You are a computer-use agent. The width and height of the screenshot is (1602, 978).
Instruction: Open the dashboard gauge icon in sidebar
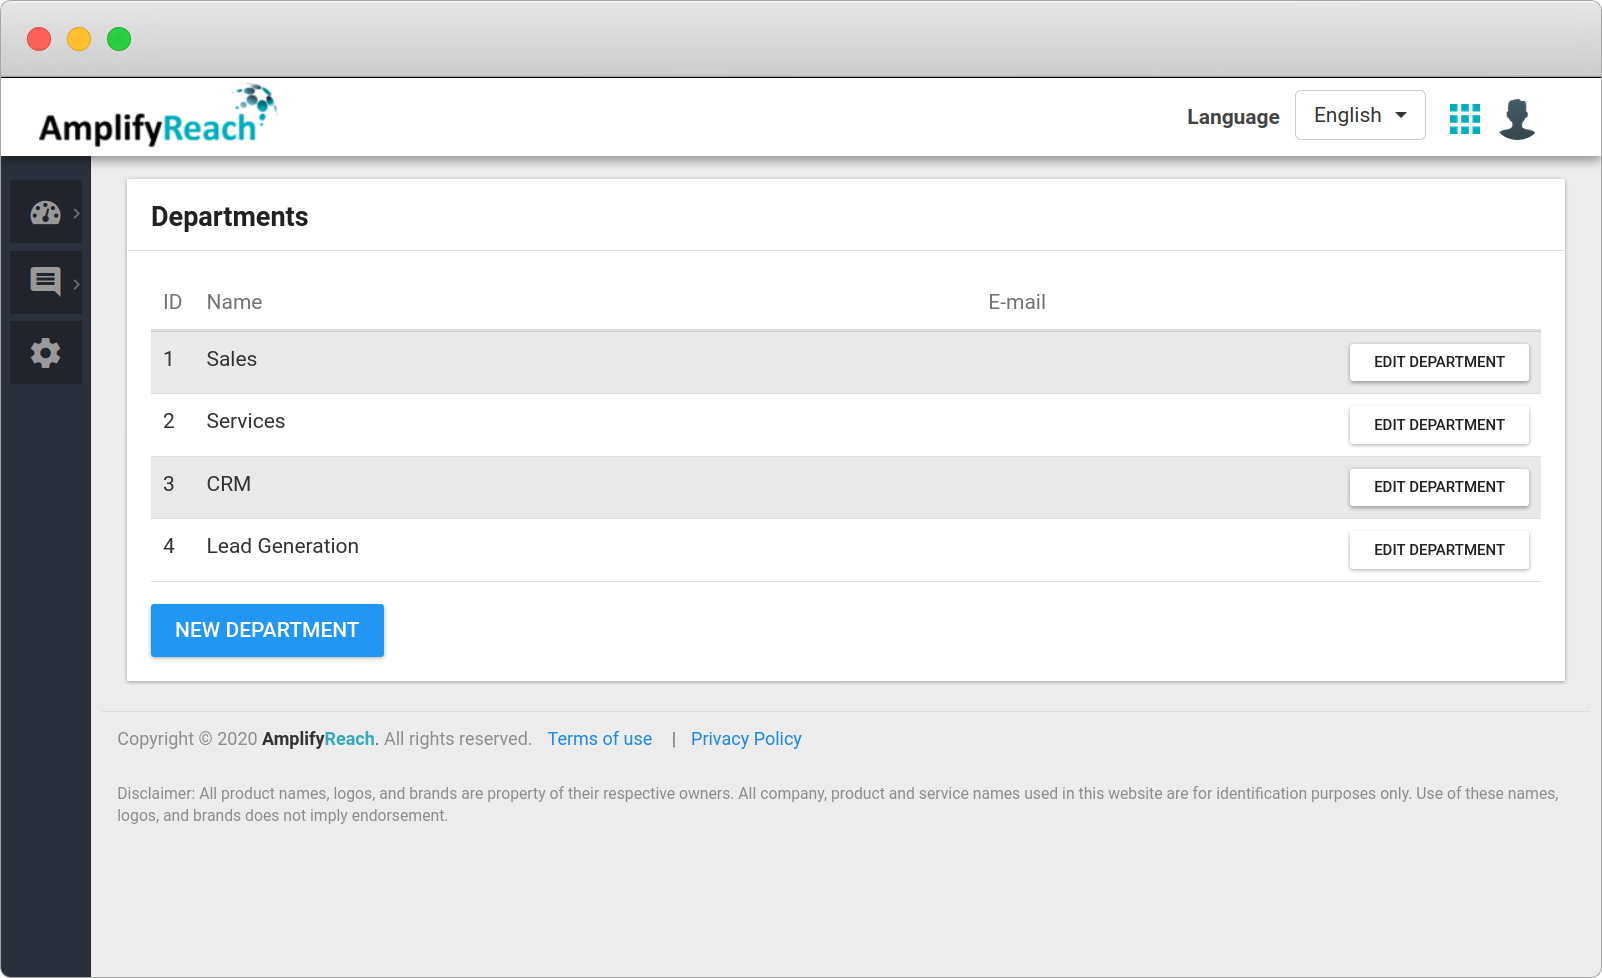point(45,213)
